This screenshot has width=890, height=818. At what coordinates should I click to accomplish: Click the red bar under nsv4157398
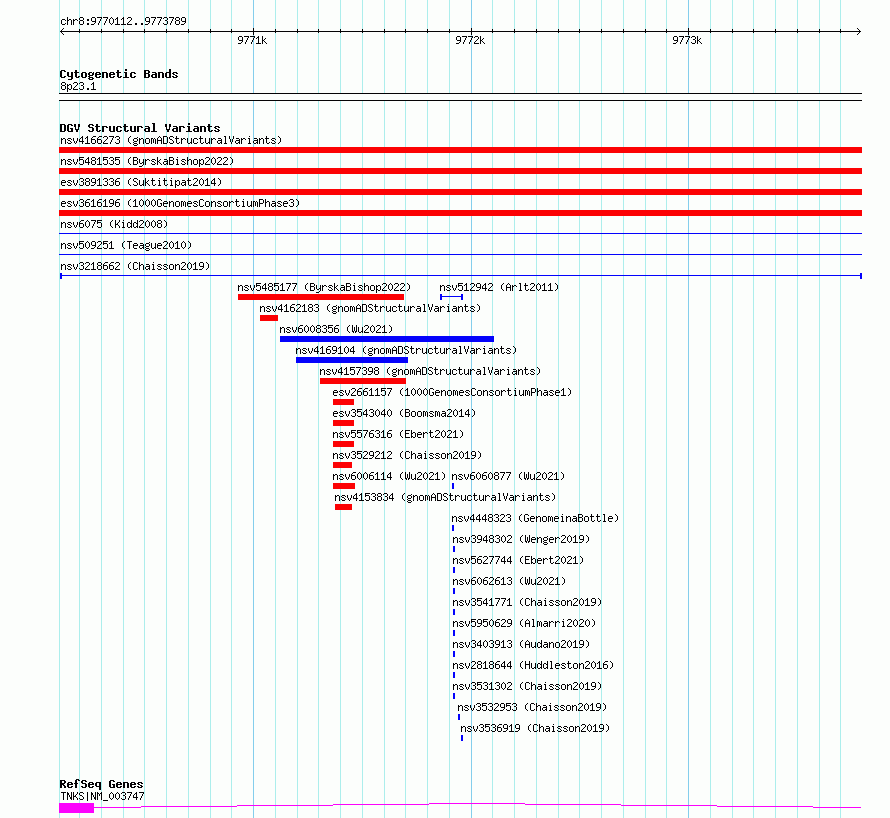[x=363, y=381]
